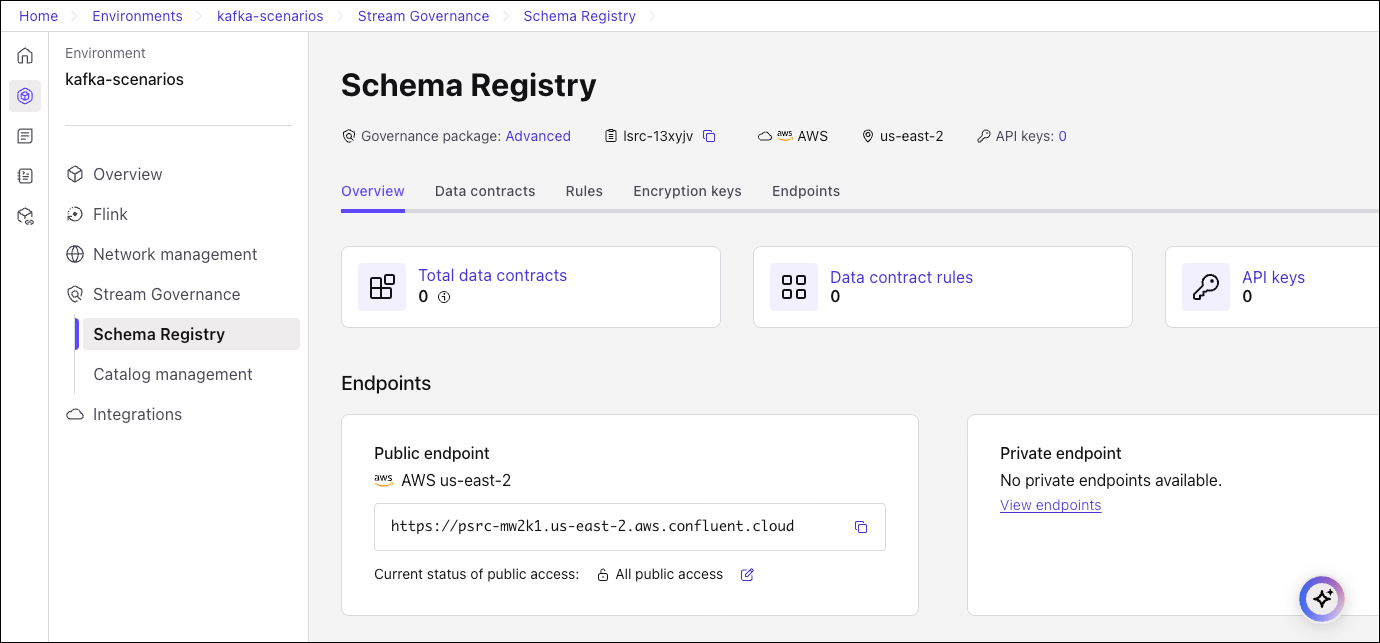The height and width of the screenshot is (643, 1380).
Task: Open Total data contracts card link
Action: [492, 276]
